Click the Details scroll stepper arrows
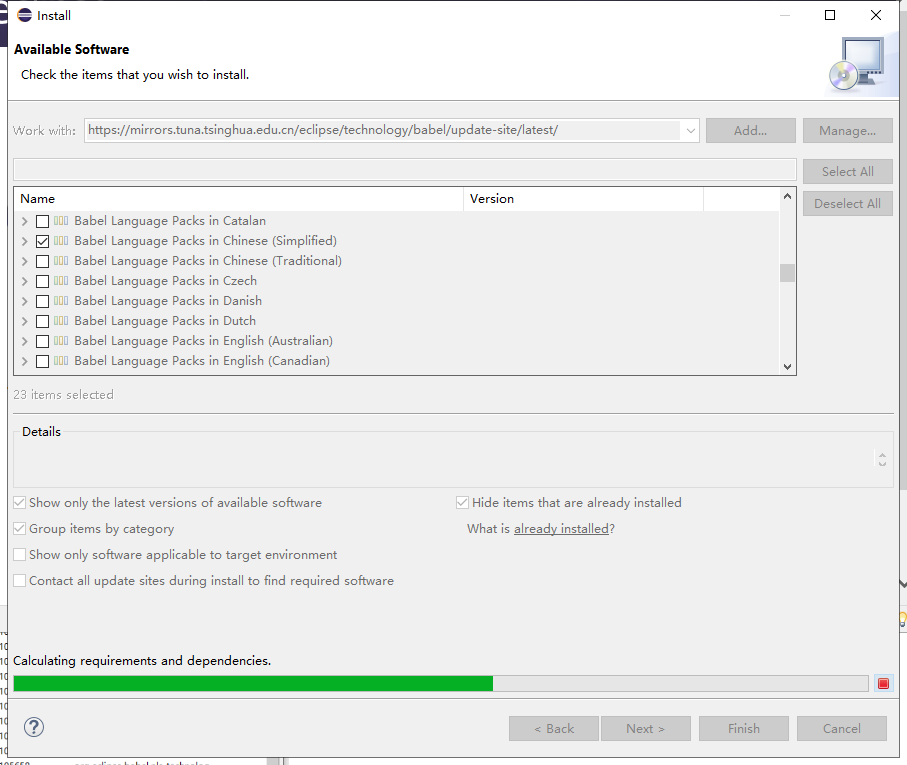 tap(882, 459)
